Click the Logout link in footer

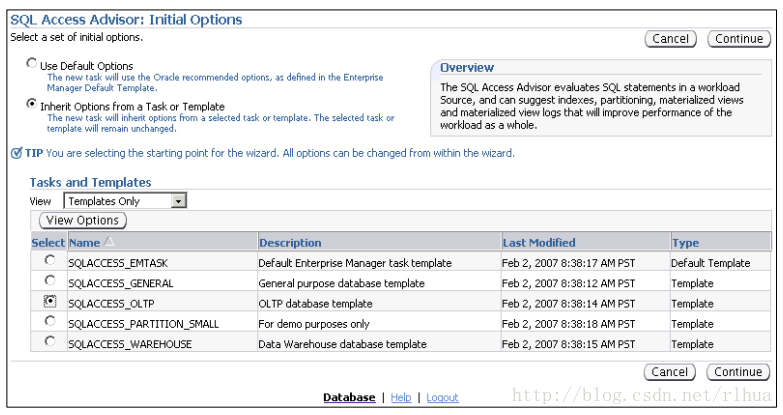tap(442, 398)
